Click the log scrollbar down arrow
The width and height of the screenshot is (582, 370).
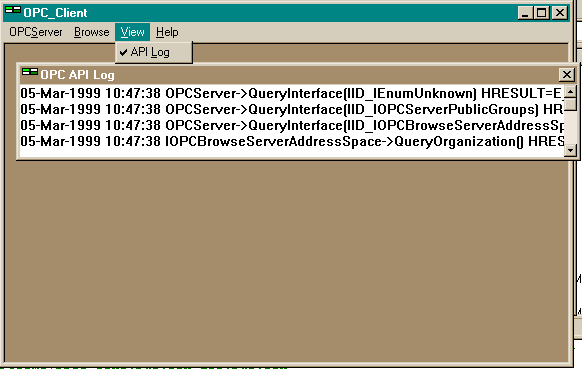[570, 150]
